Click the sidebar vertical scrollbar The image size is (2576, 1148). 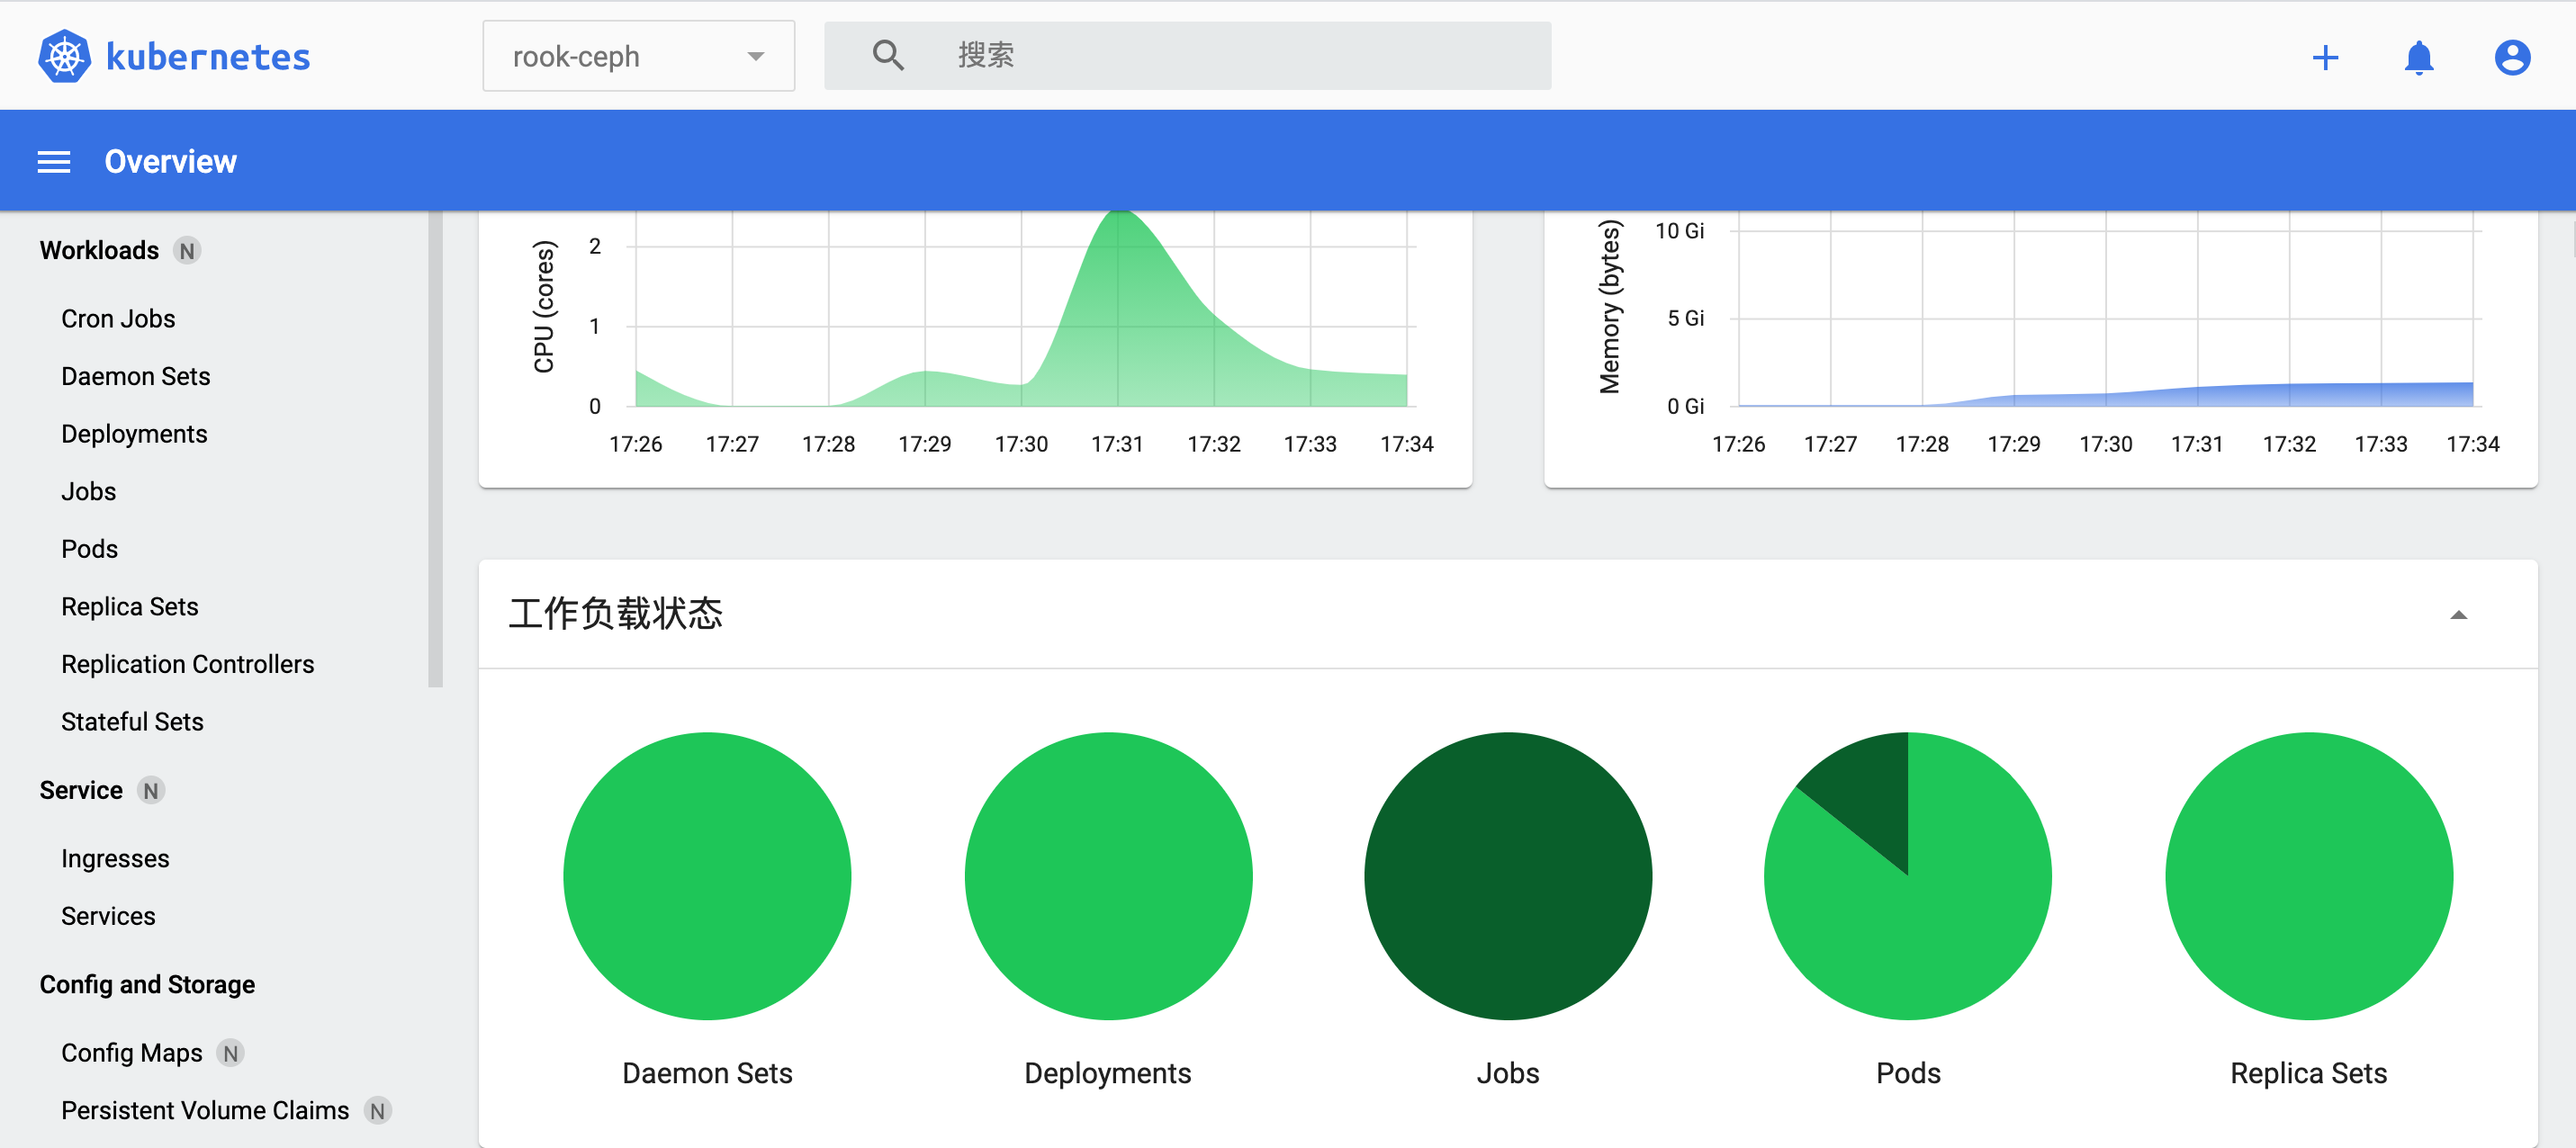click(x=435, y=450)
